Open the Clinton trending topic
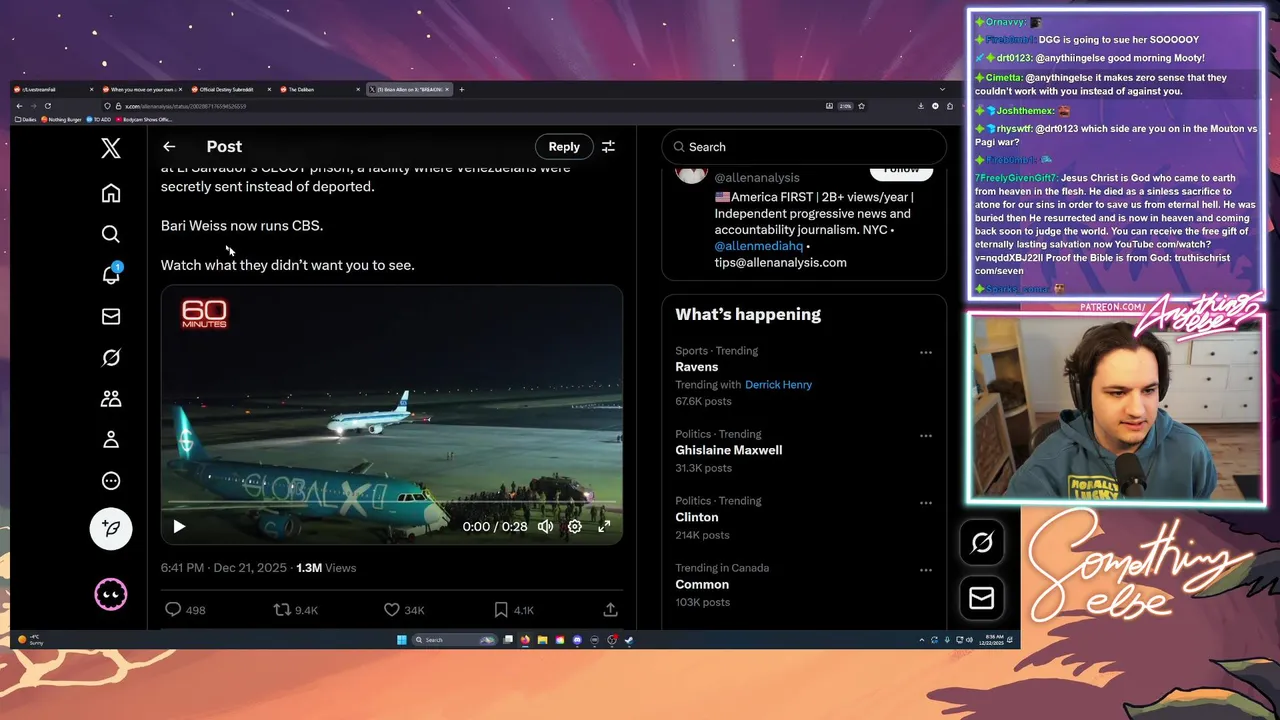1280x720 pixels. pyautogui.click(x=697, y=518)
